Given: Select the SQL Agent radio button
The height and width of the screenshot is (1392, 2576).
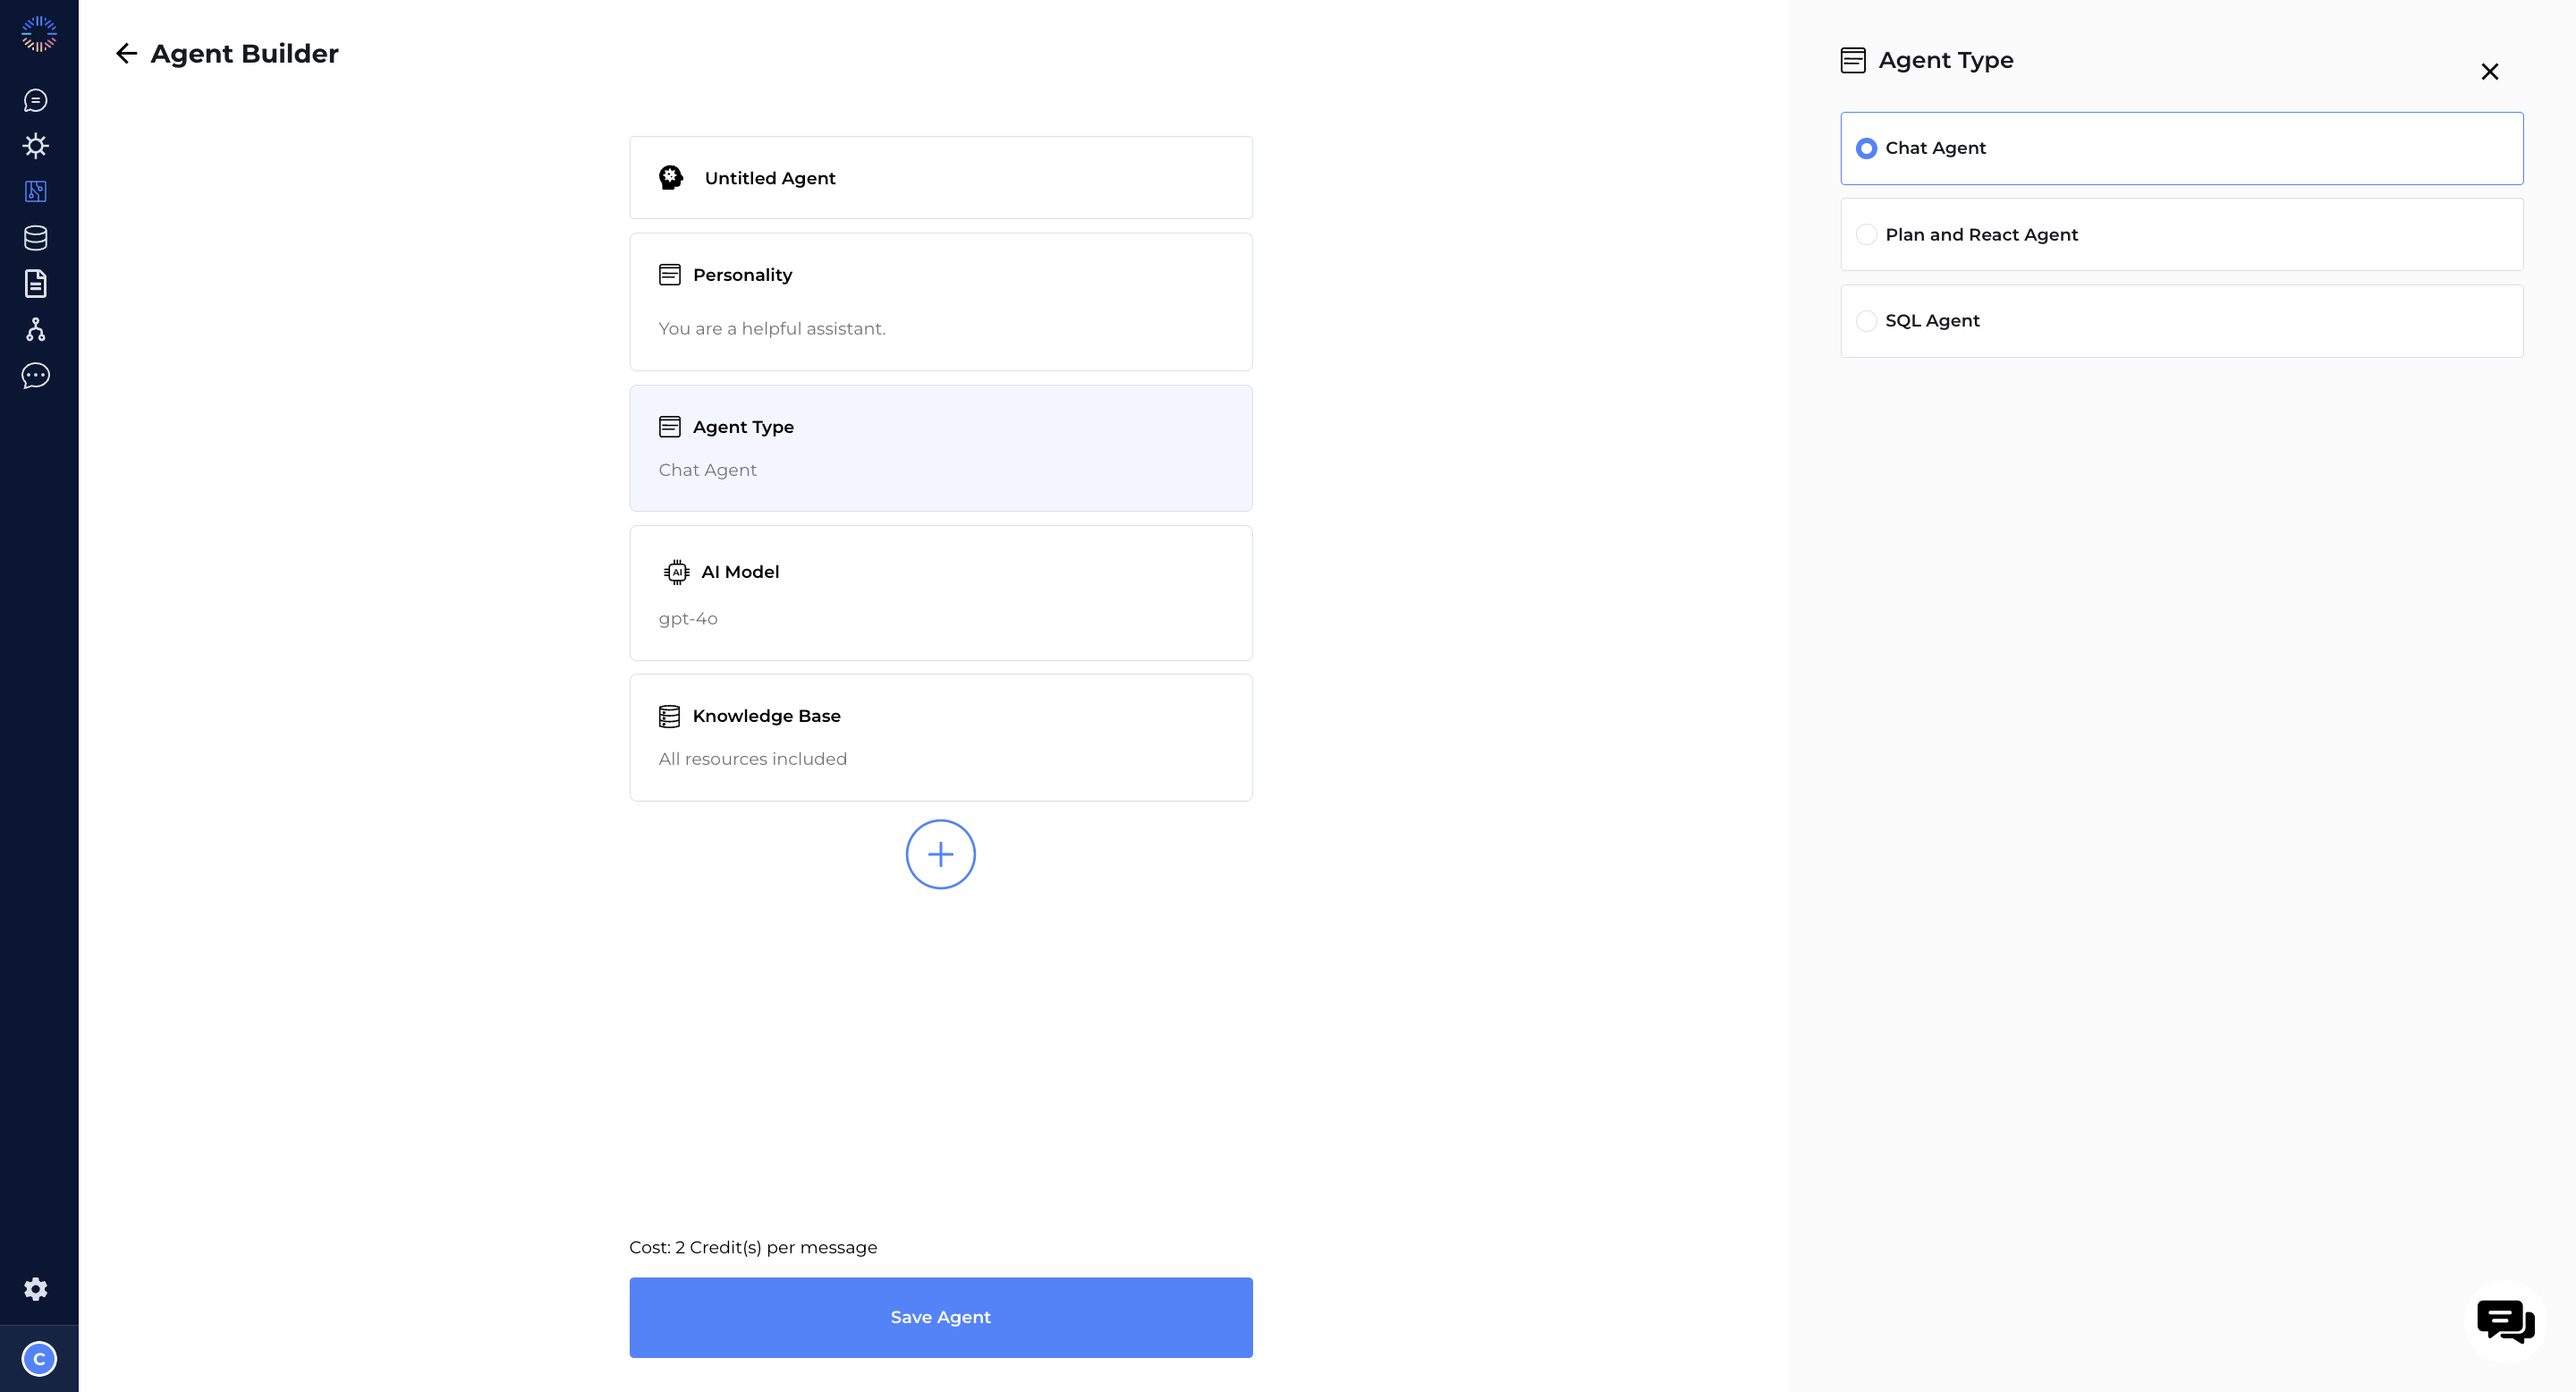Looking at the screenshot, I should [1865, 320].
